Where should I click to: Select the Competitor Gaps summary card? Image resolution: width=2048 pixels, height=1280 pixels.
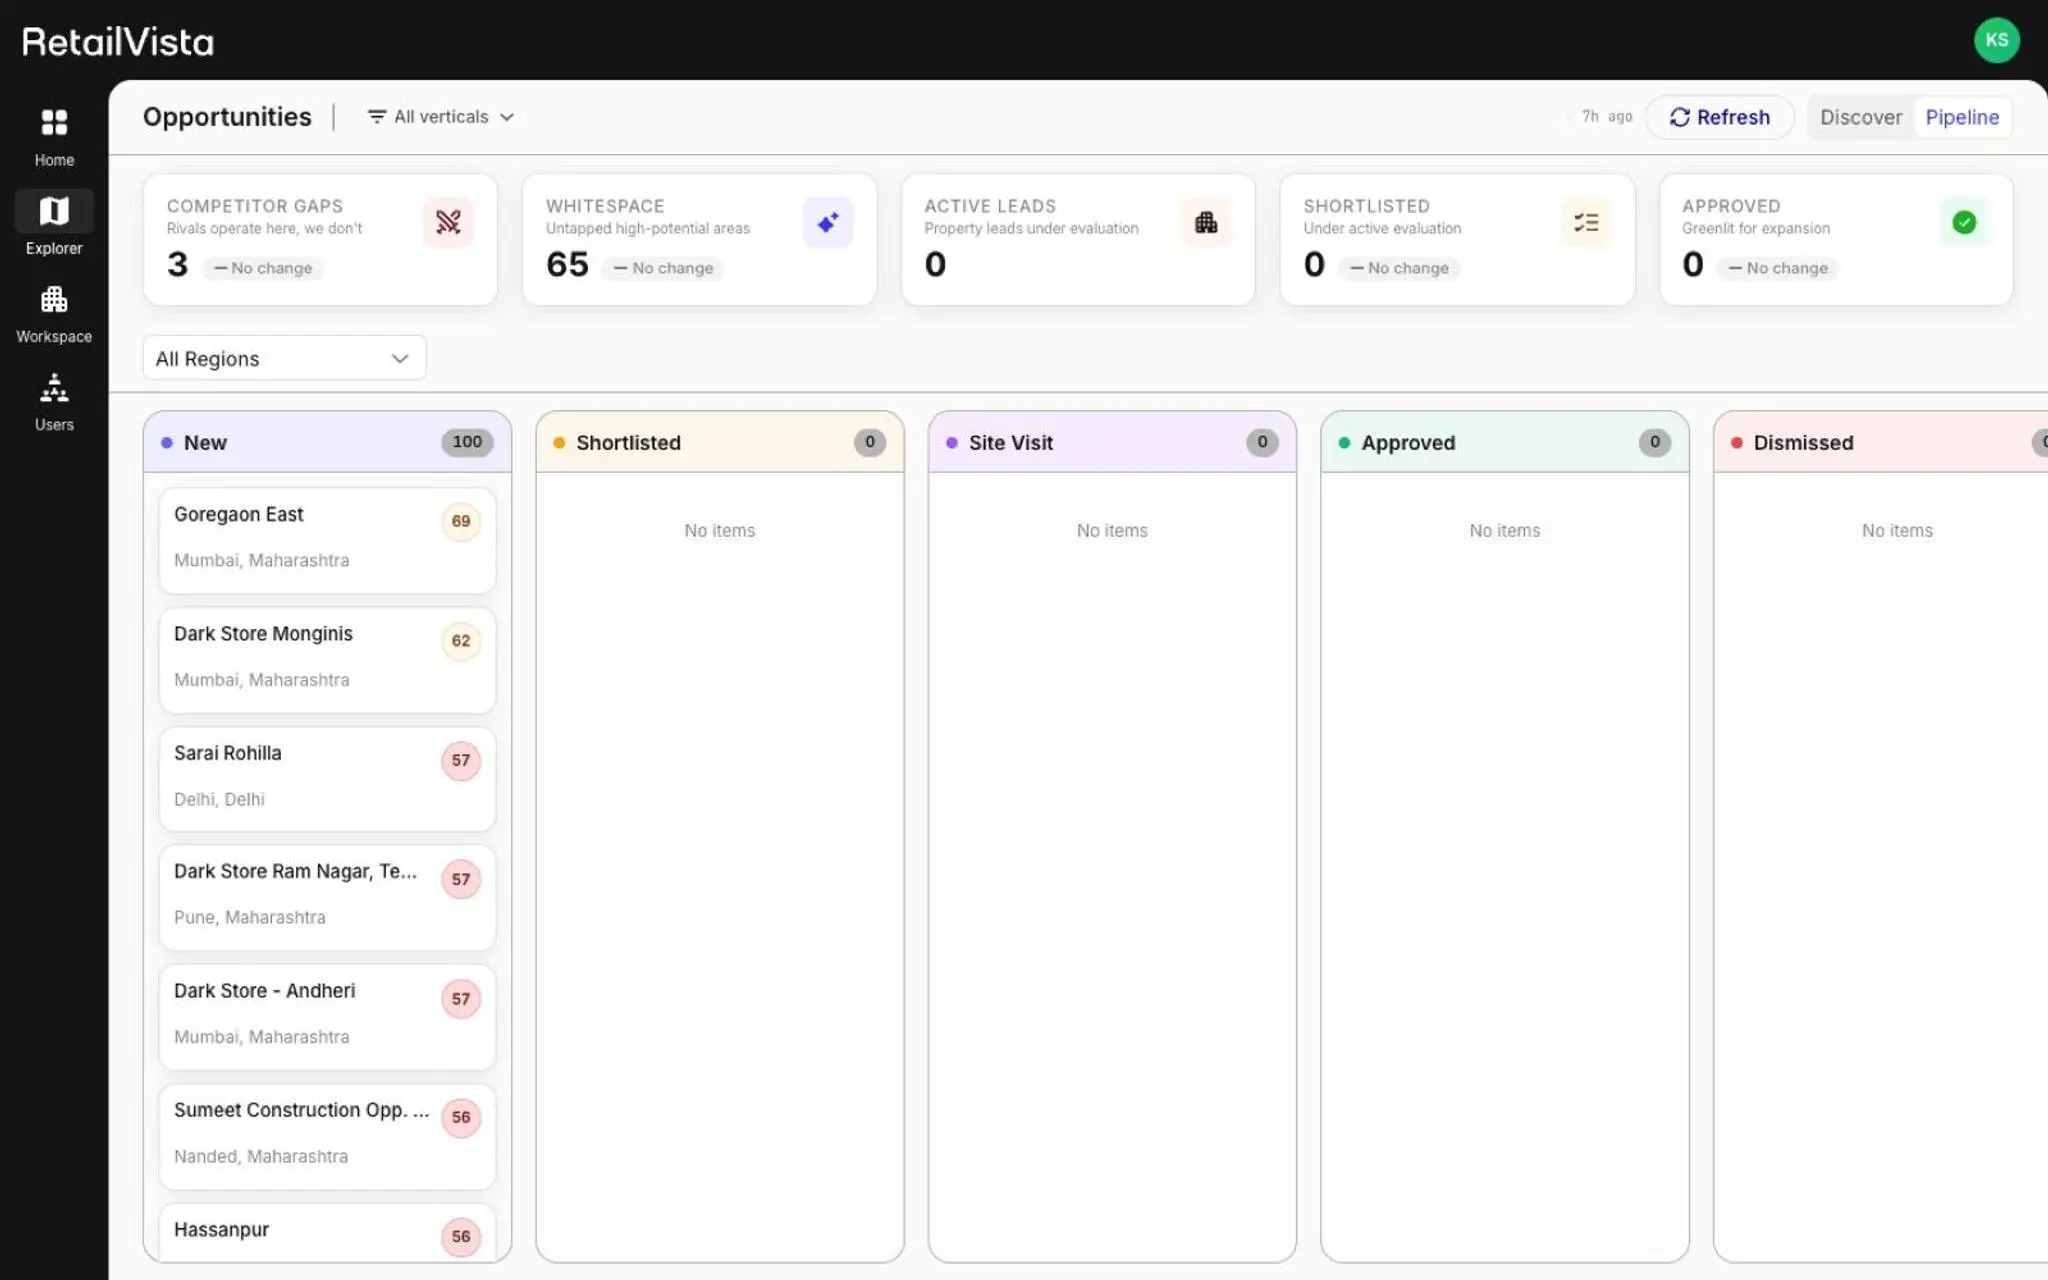coord(320,240)
